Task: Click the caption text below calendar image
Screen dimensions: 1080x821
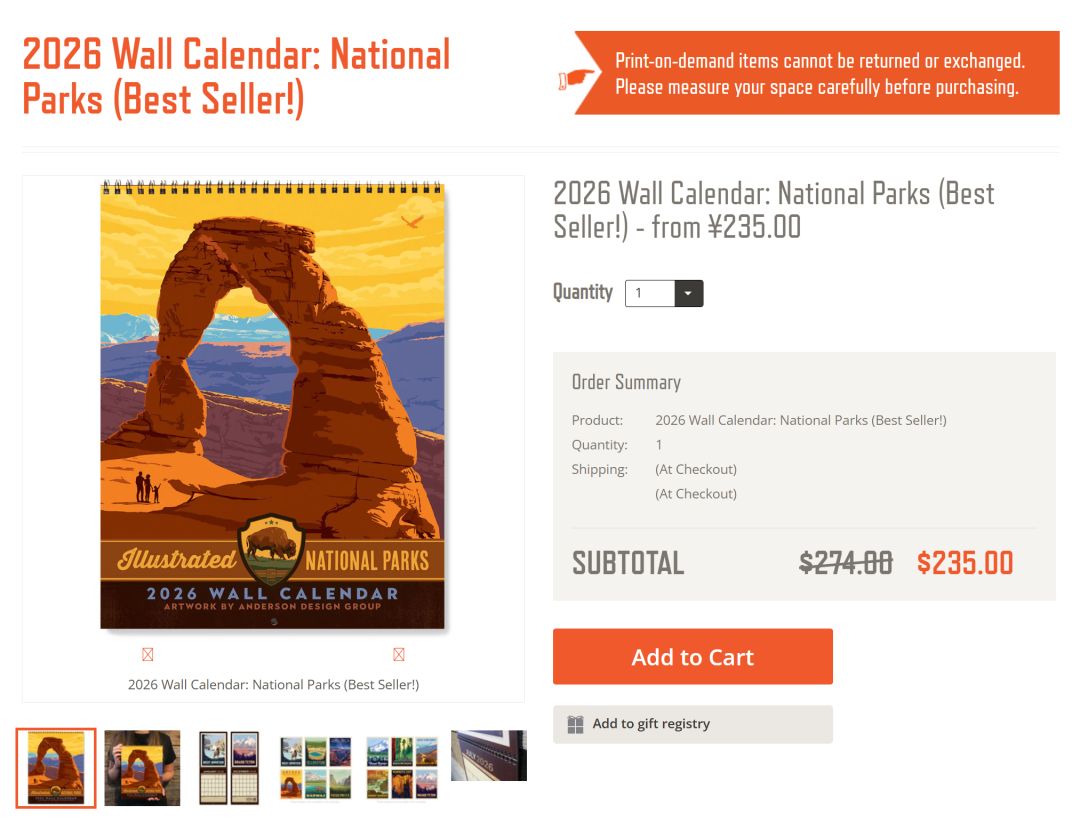Action: tap(273, 685)
